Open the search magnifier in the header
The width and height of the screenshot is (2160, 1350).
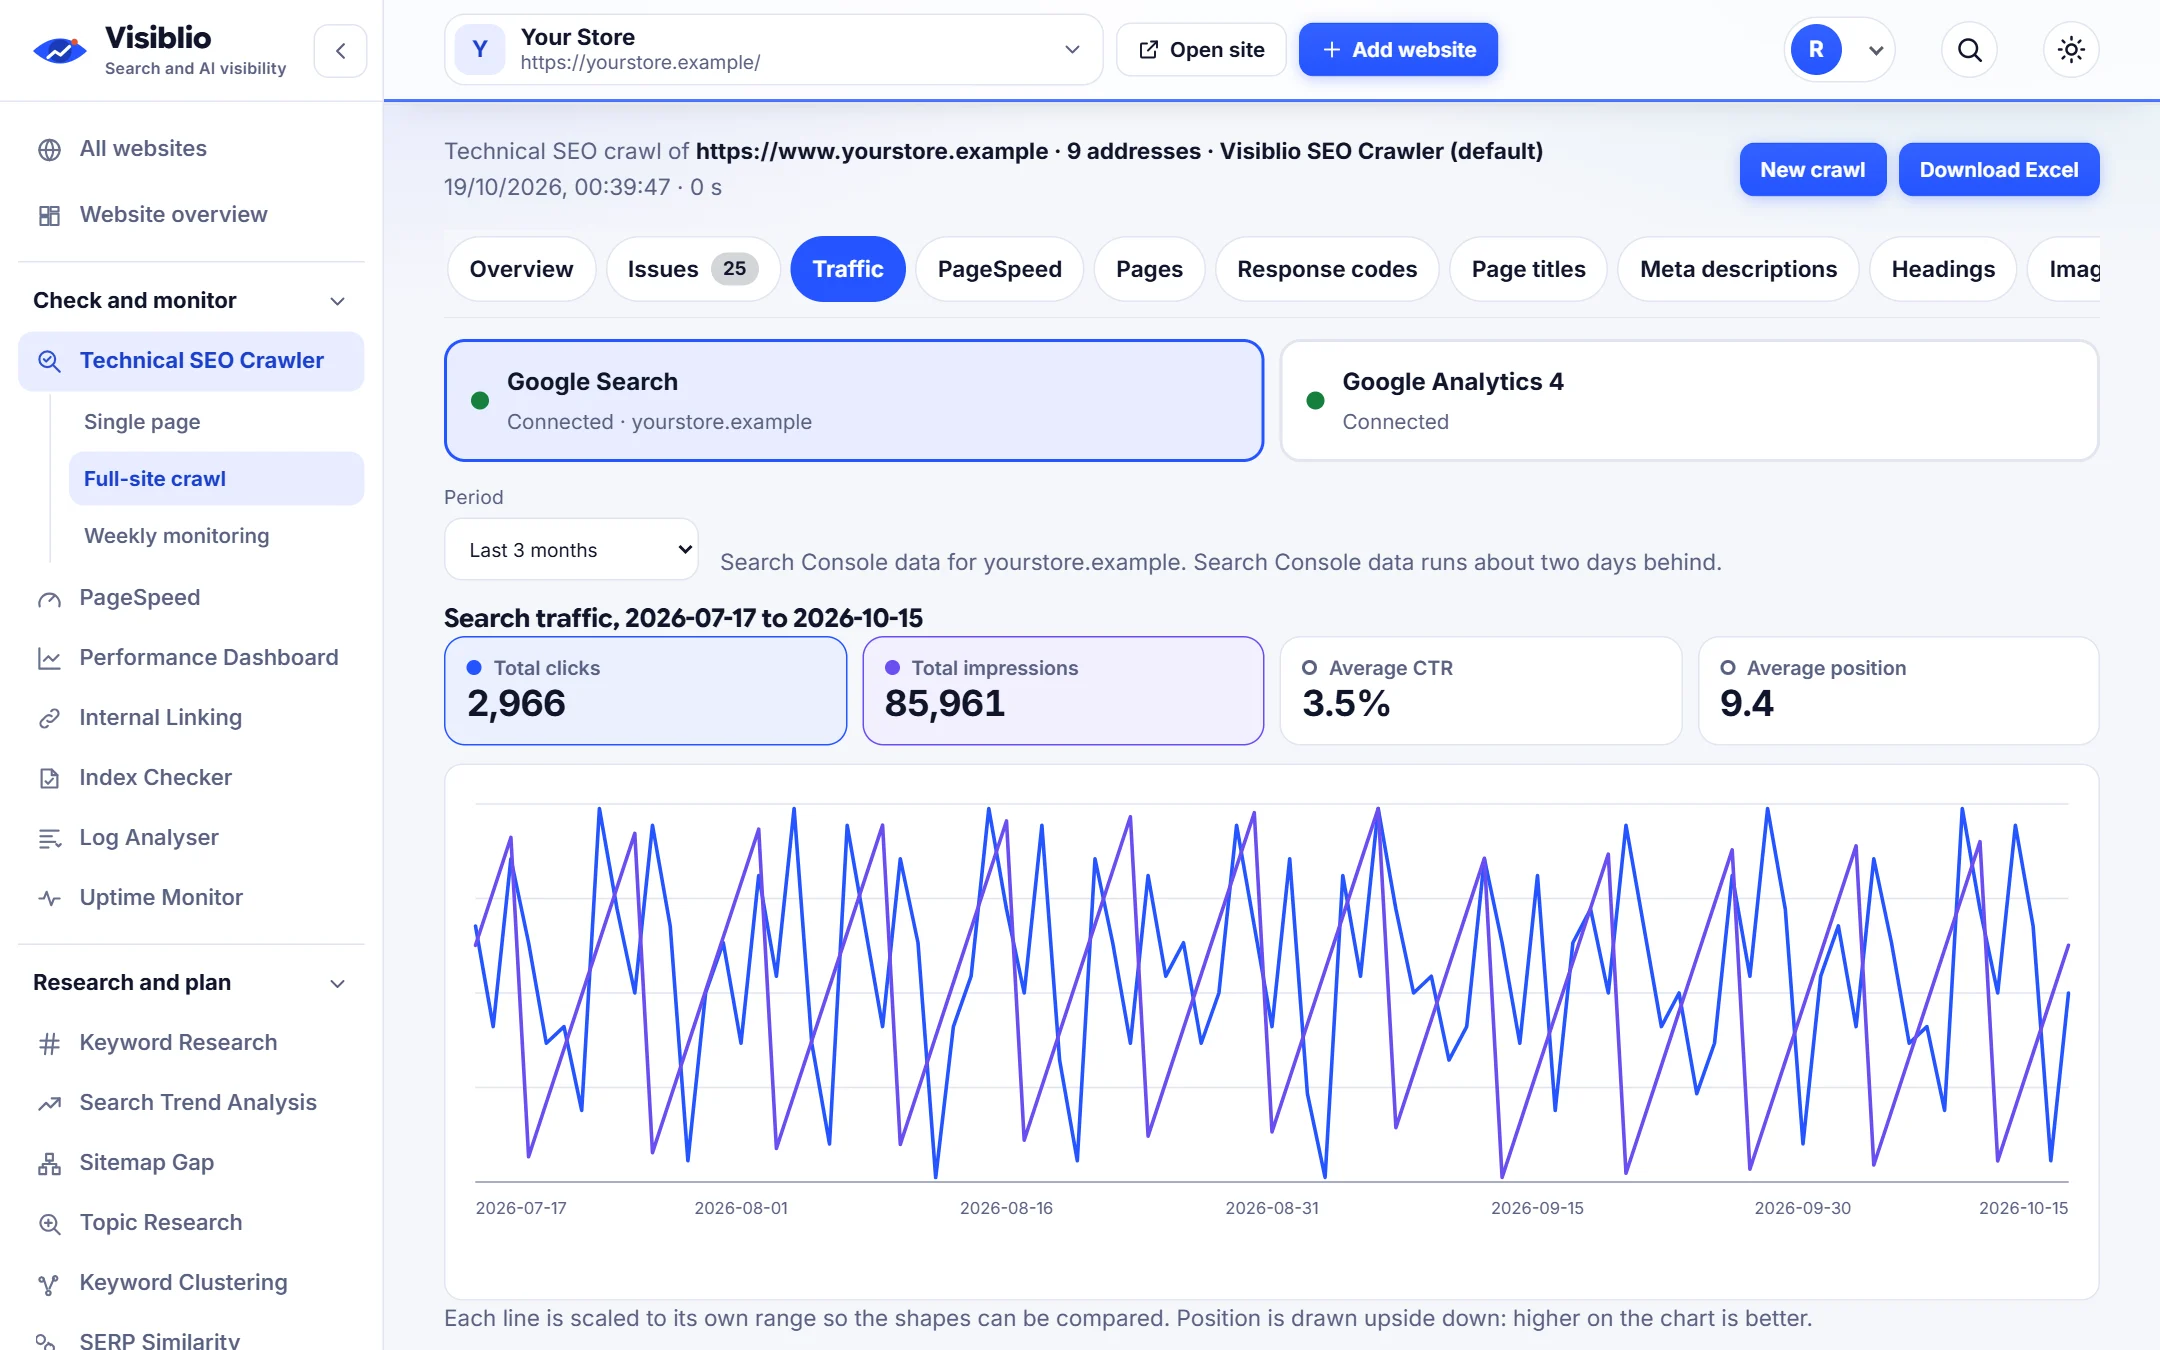(x=1969, y=50)
